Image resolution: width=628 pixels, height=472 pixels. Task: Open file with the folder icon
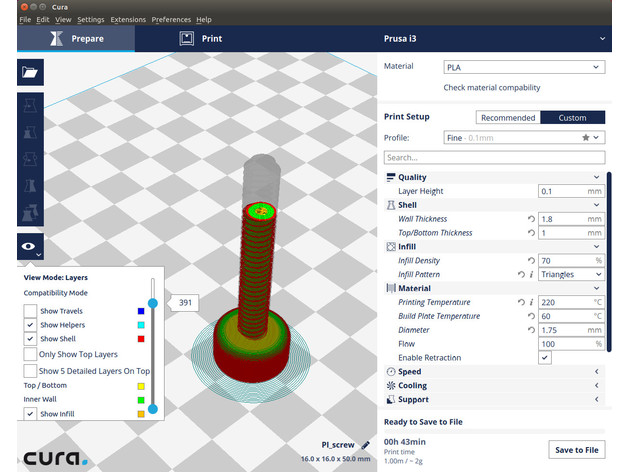point(30,73)
